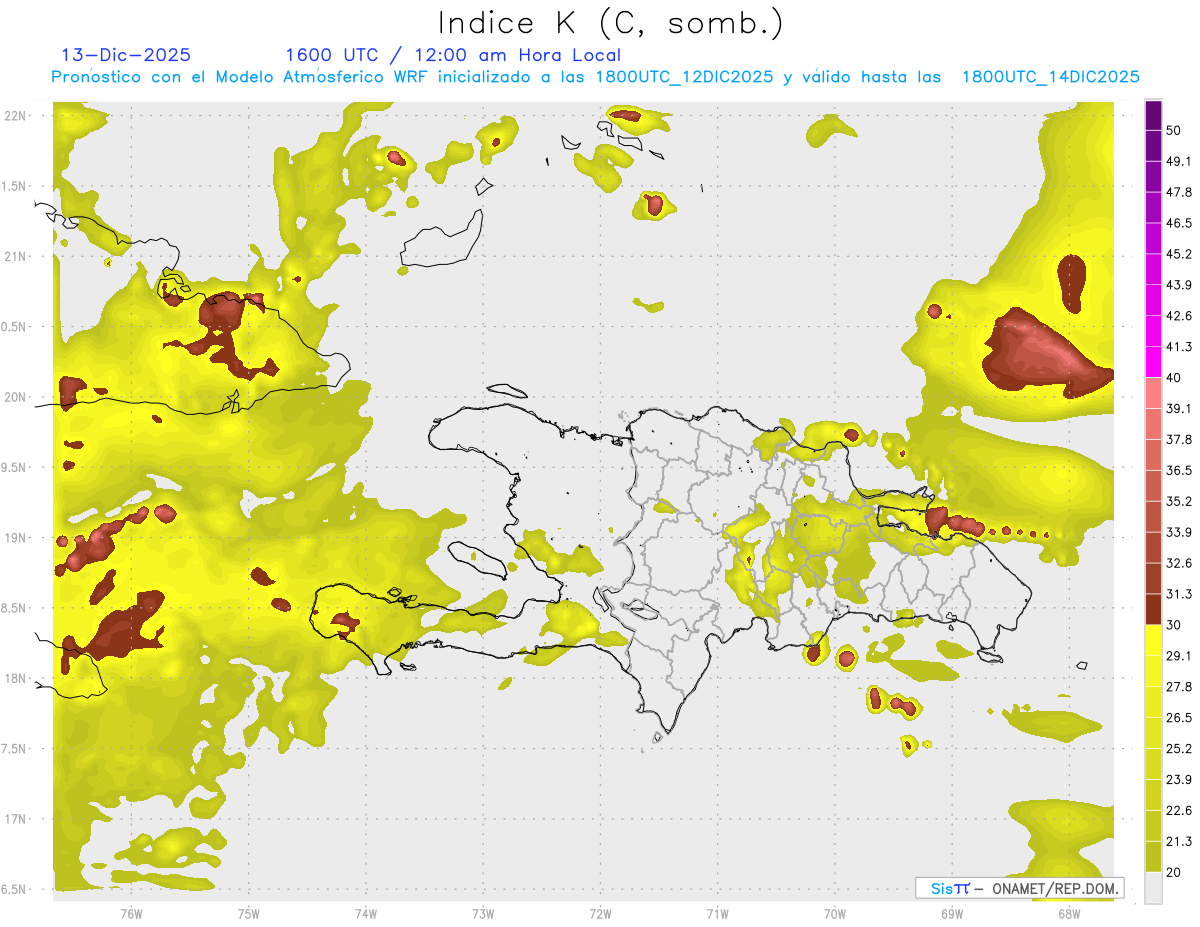
Task: Click the colorbar value 23.9
Action: tap(1179, 780)
